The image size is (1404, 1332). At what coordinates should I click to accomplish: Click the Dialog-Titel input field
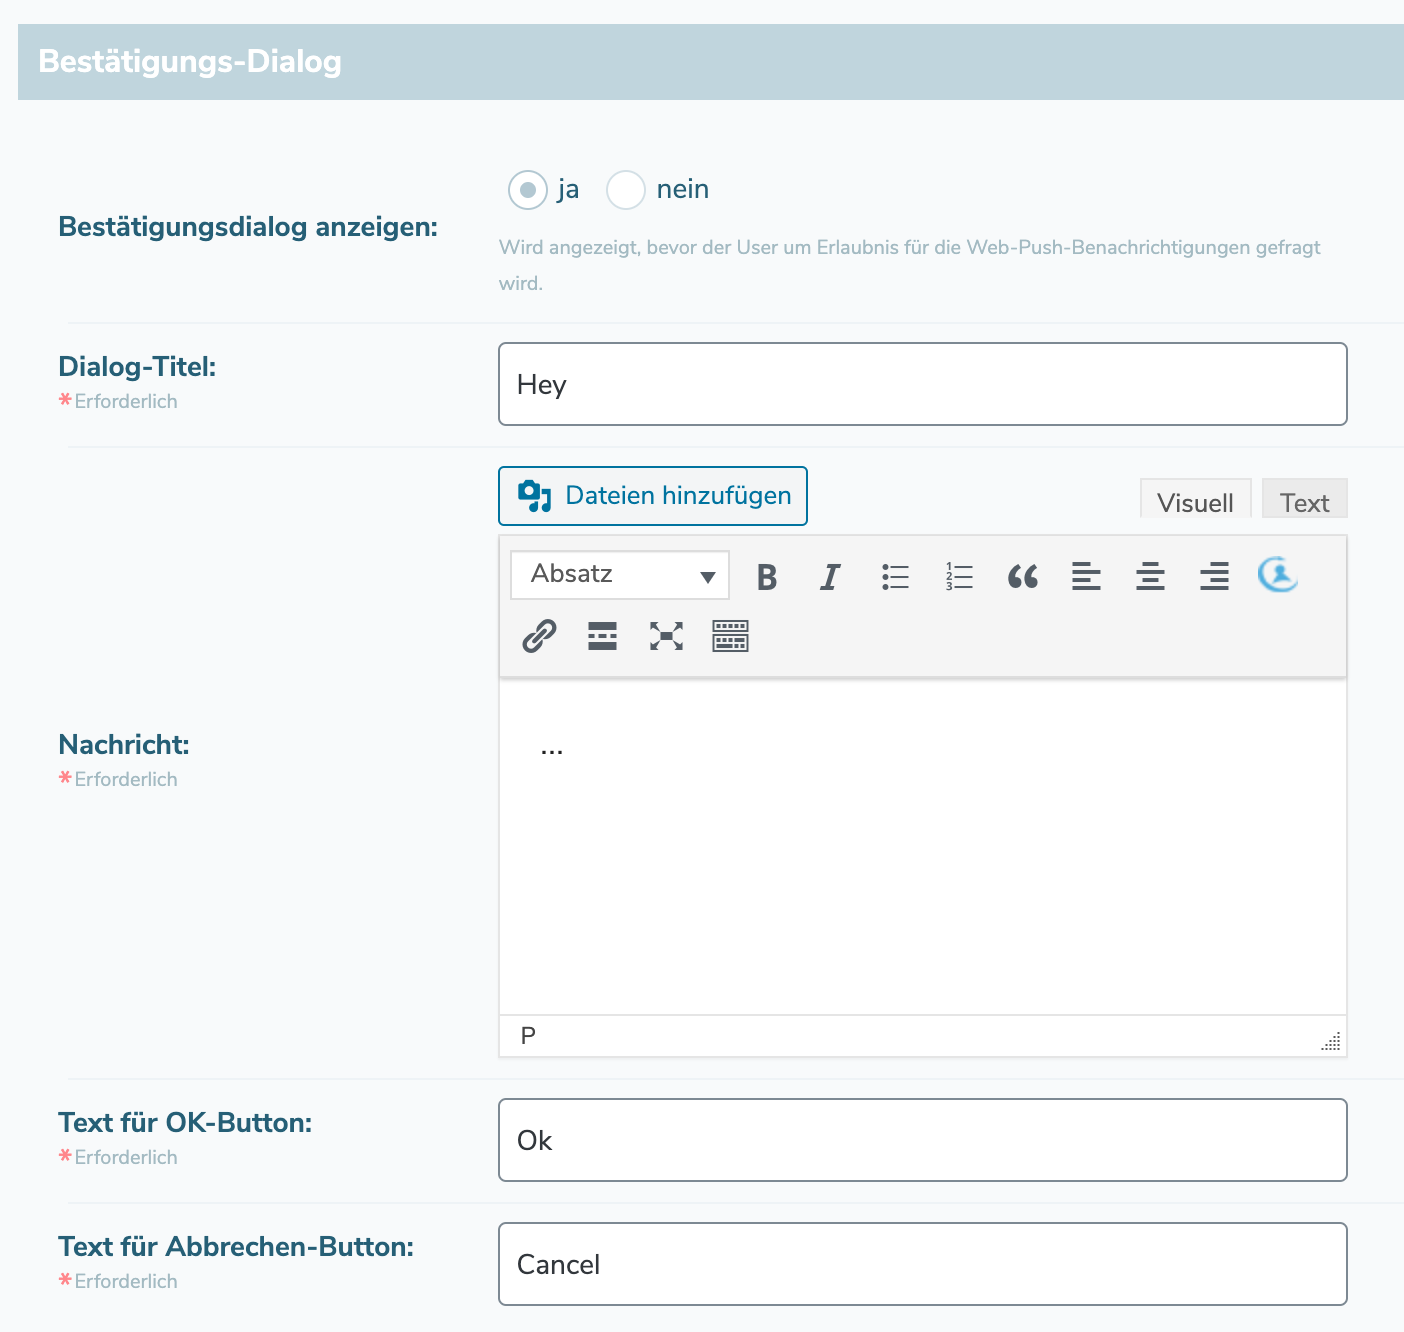(x=922, y=385)
